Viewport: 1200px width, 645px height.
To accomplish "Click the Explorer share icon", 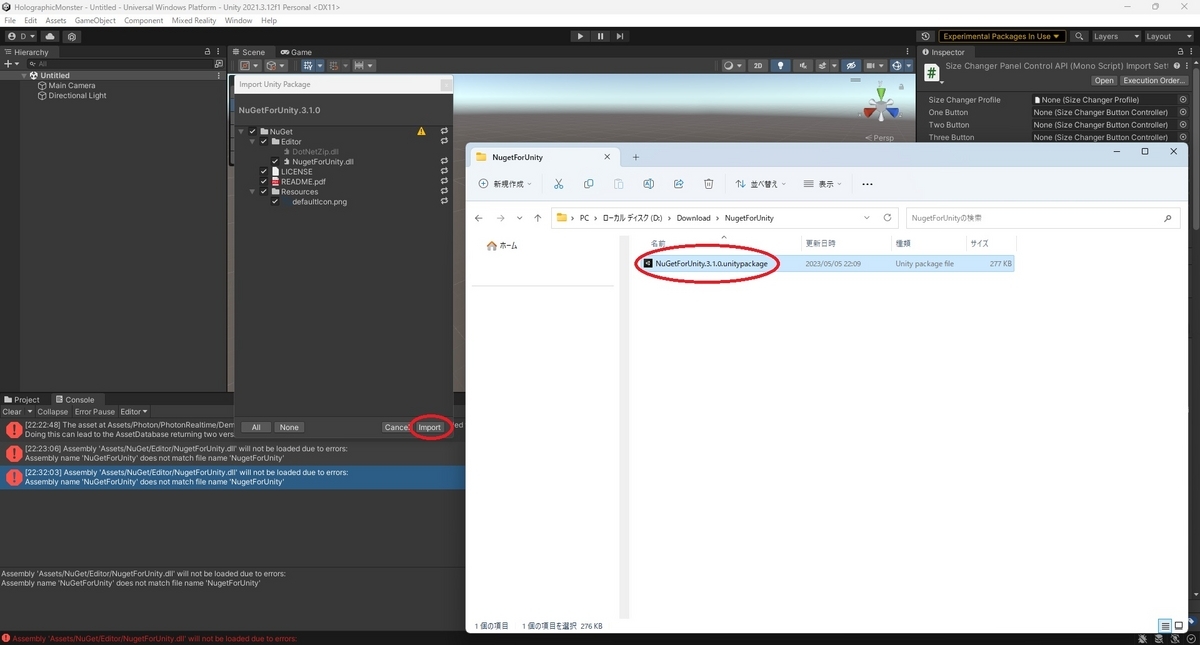I will click(678, 184).
